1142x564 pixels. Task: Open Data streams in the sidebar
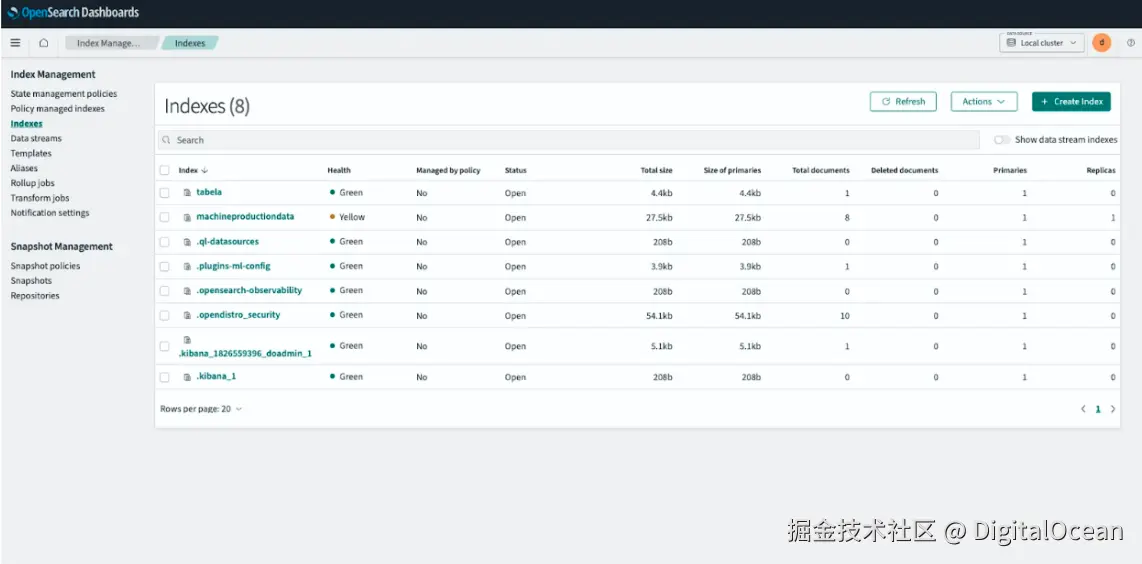[x=36, y=138]
